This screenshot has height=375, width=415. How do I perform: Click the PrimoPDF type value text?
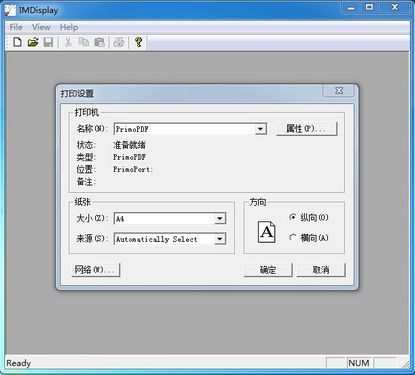pyautogui.click(x=129, y=157)
